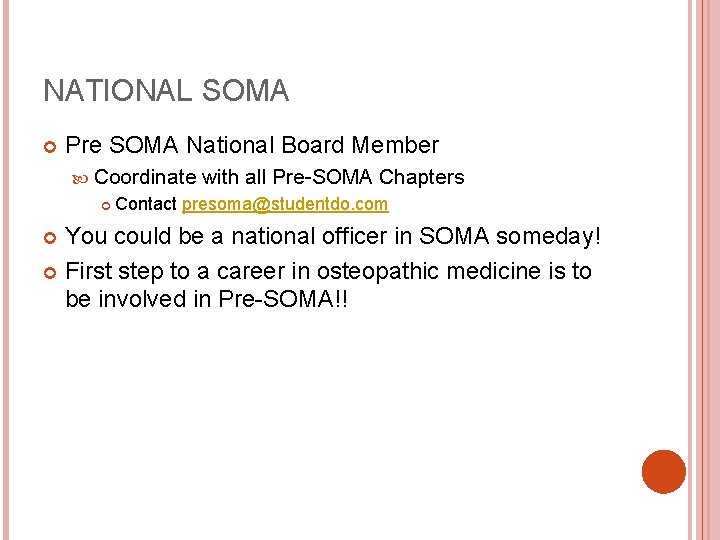The height and width of the screenshot is (540, 720).
Task: Click the pink border strip on the left edge
Action: click(5, 270)
